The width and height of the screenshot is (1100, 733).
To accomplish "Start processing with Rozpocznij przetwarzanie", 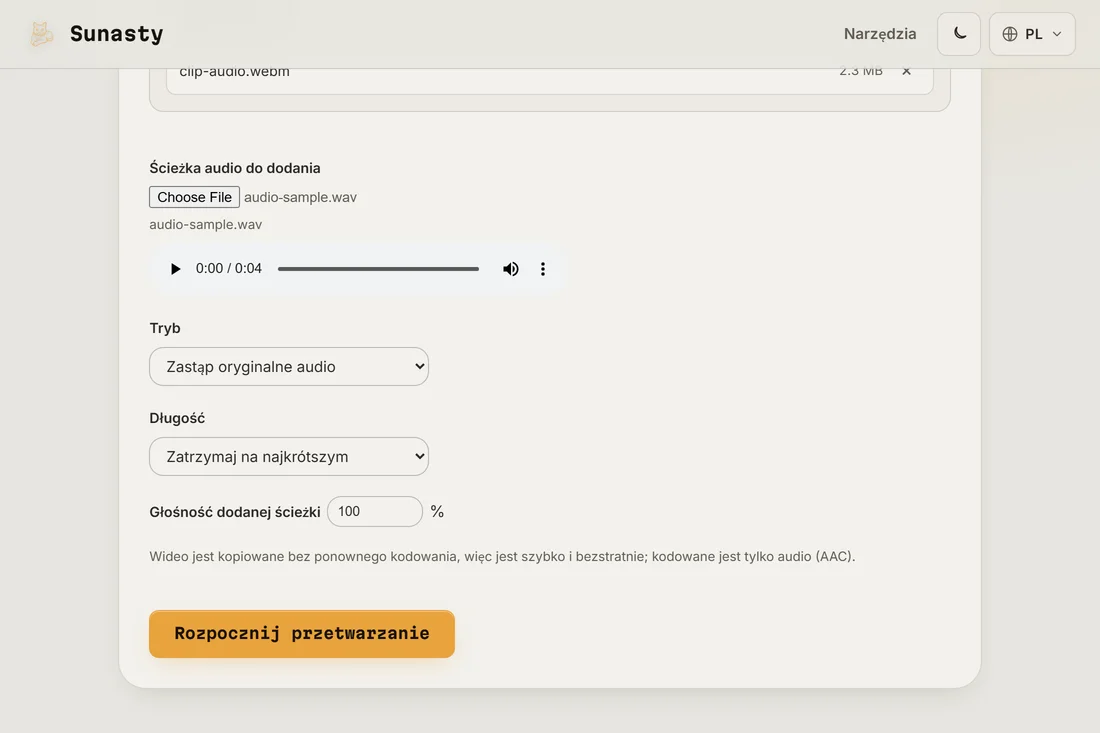I will (302, 633).
